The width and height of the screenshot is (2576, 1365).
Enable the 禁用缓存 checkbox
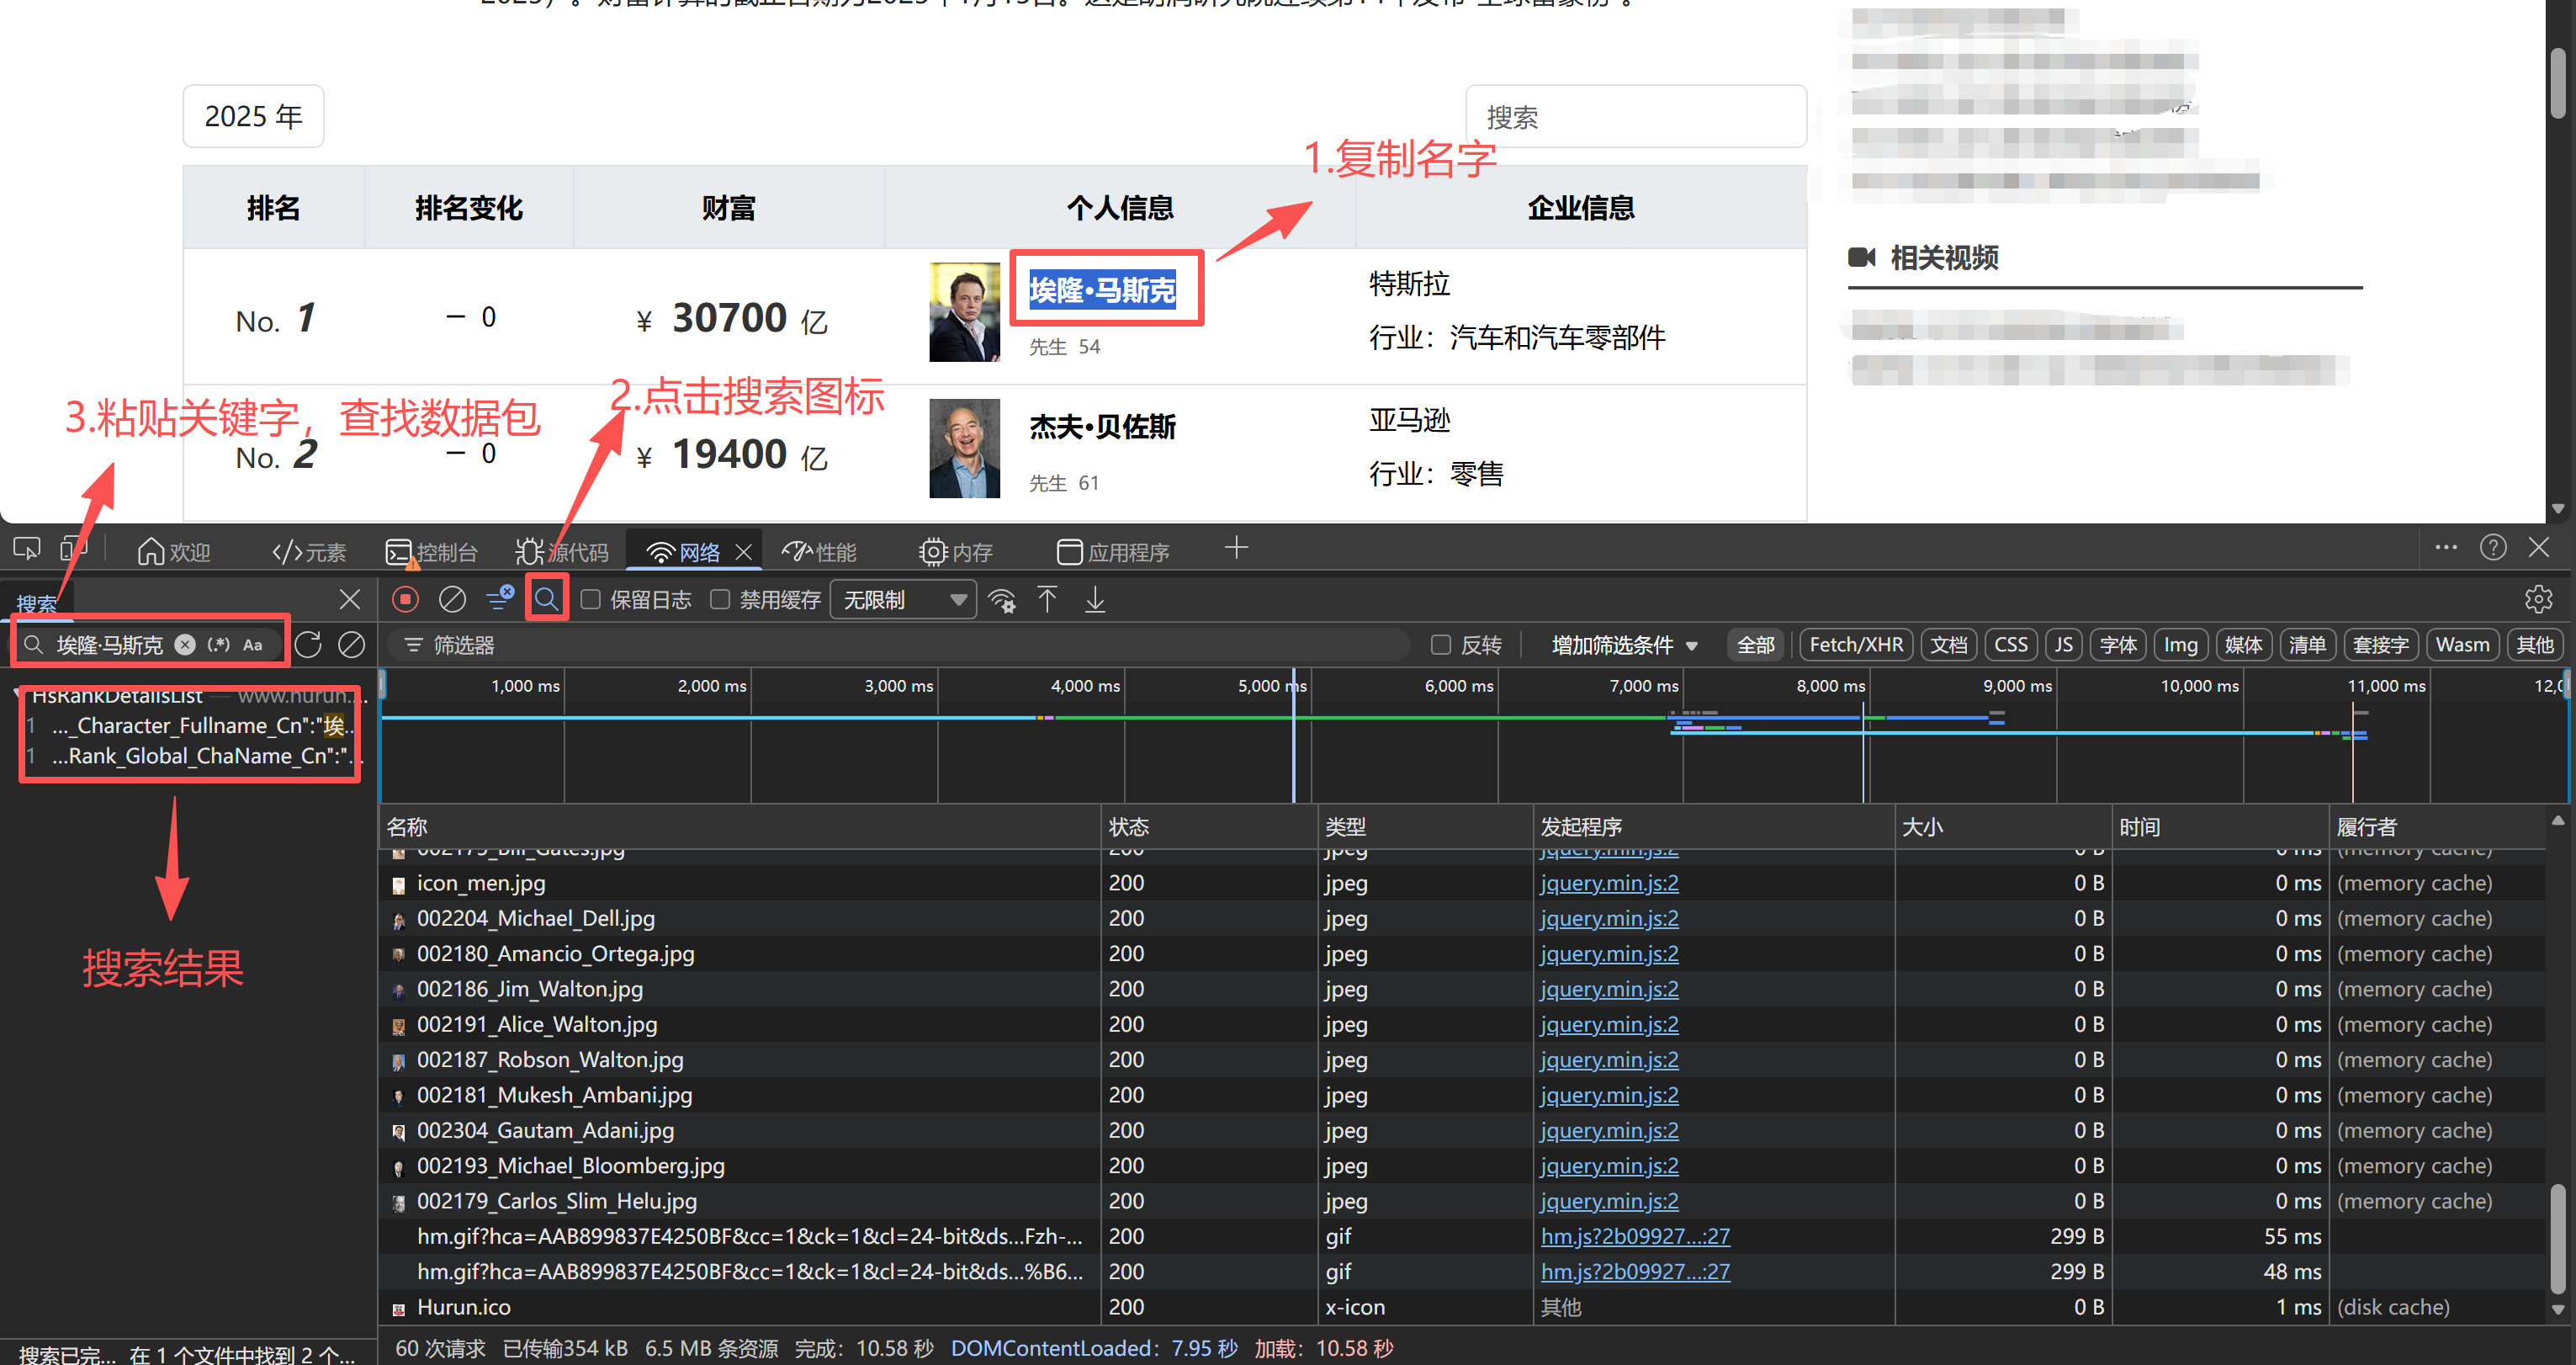(720, 599)
